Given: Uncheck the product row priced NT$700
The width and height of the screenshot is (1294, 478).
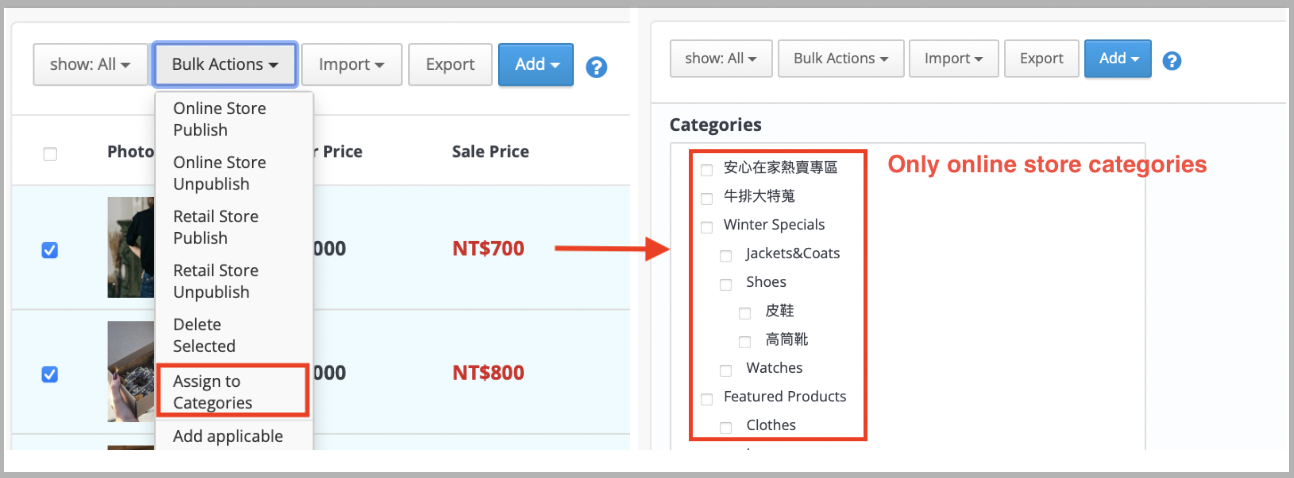Looking at the screenshot, I should point(50,250).
